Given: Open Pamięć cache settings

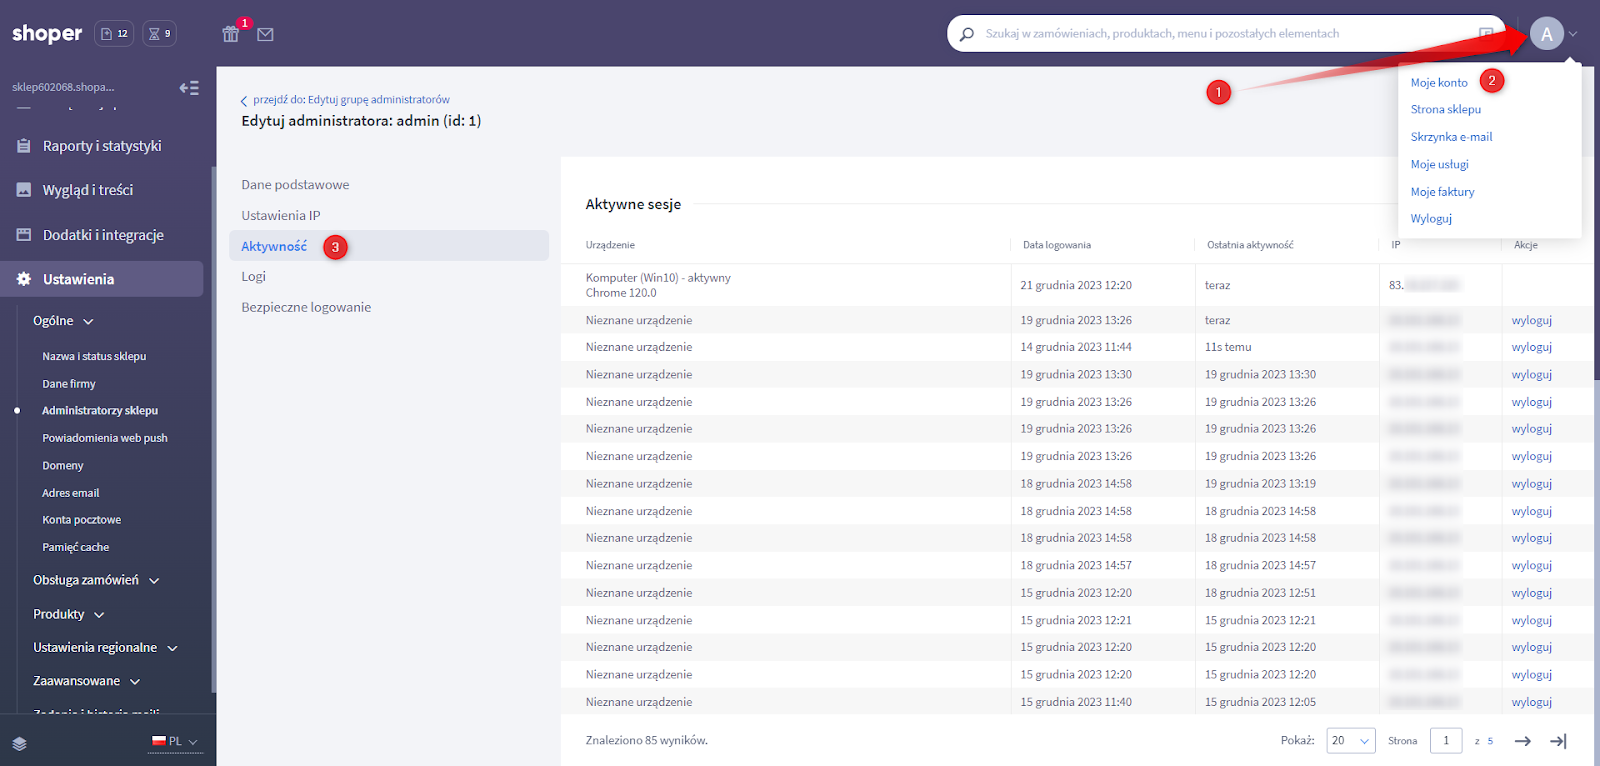Looking at the screenshot, I should (x=76, y=548).
